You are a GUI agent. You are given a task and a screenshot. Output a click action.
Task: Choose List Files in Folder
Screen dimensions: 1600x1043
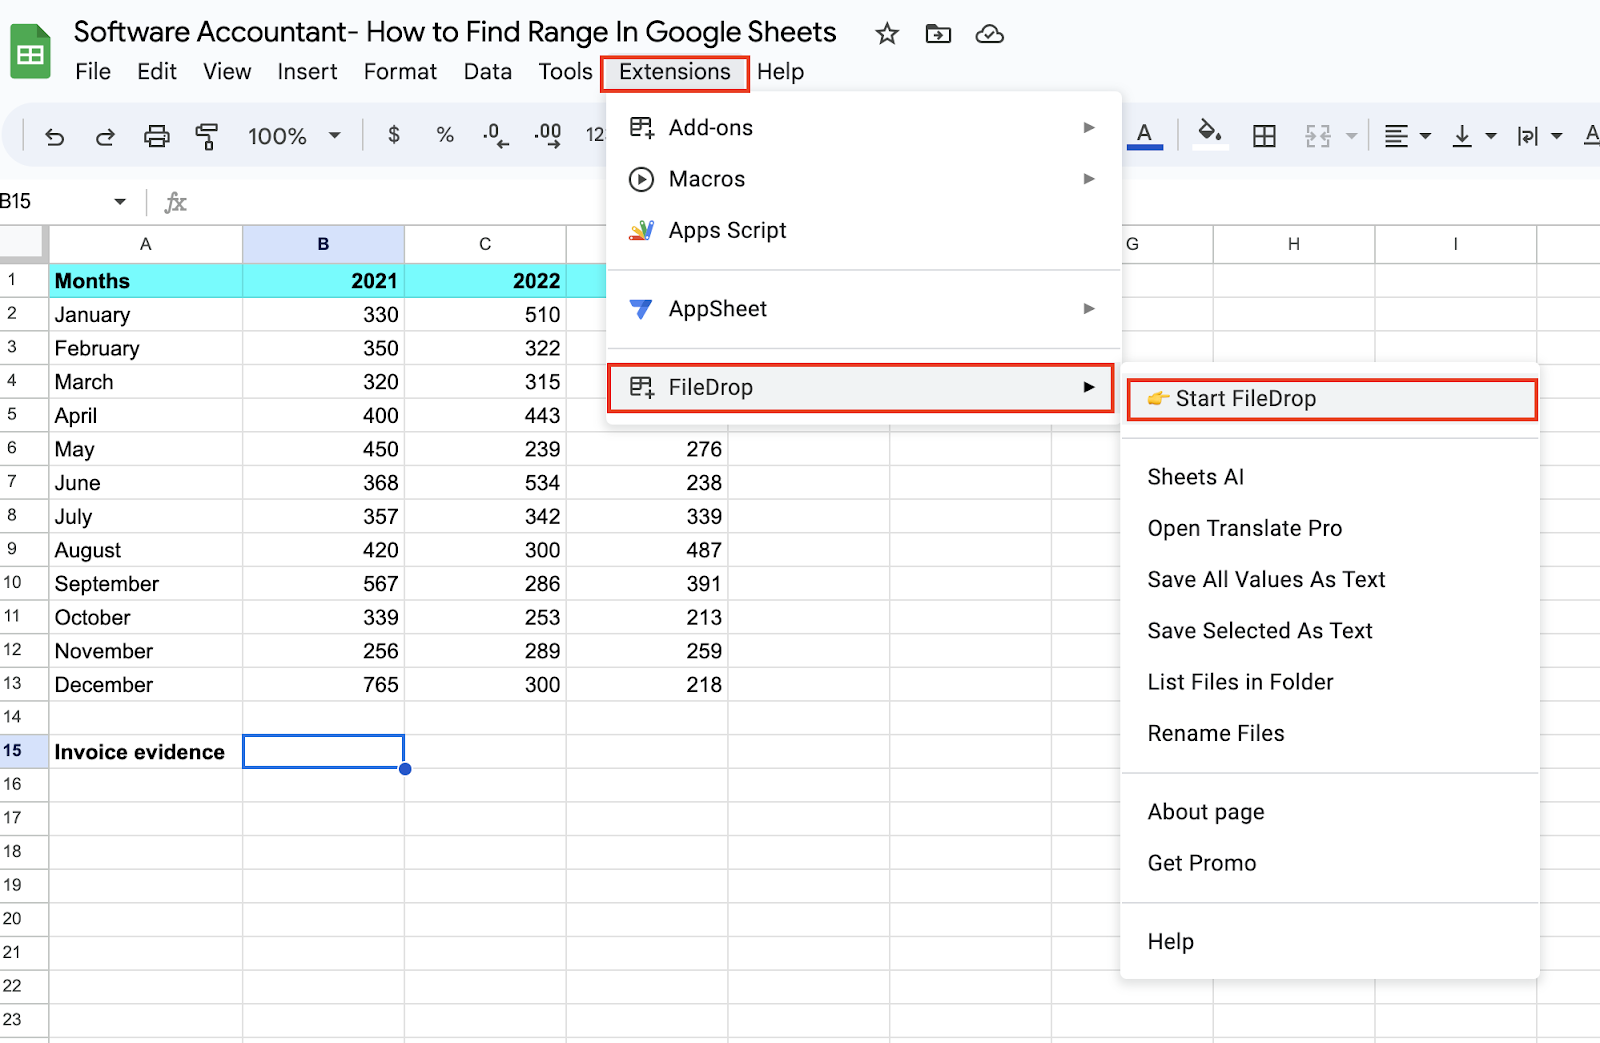pyautogui.click(x=1330, y=682)
